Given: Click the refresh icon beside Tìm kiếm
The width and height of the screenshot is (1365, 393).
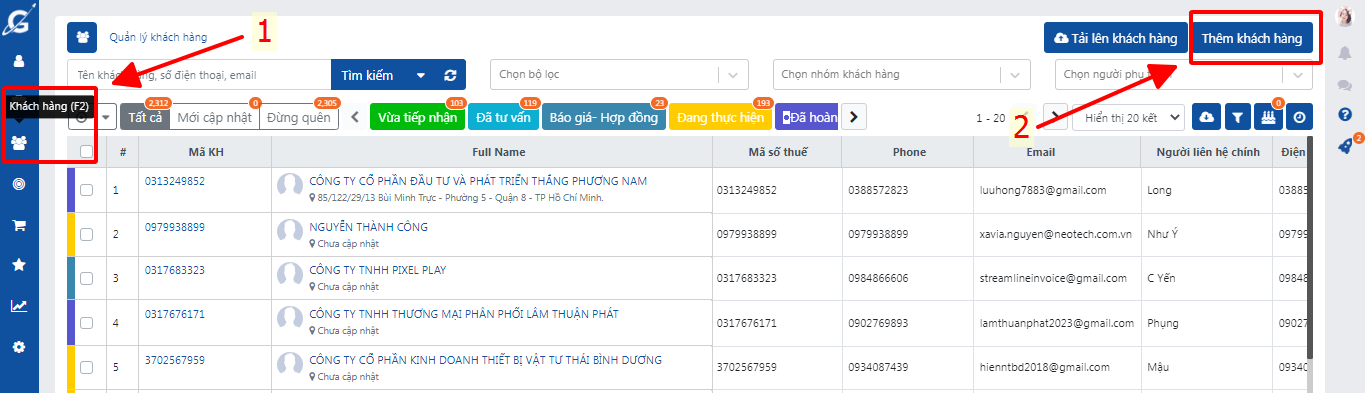Looking at the screenshot, I should [451, 75].
